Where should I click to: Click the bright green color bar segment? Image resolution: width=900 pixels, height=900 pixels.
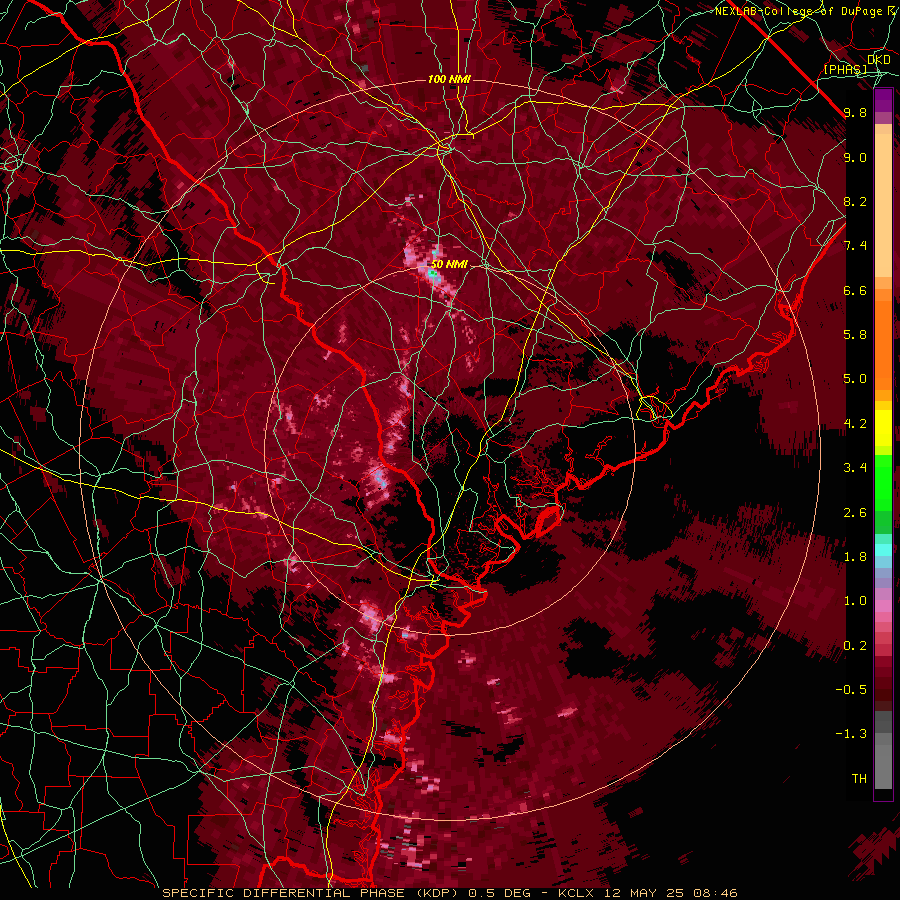(x=883, y=482)
